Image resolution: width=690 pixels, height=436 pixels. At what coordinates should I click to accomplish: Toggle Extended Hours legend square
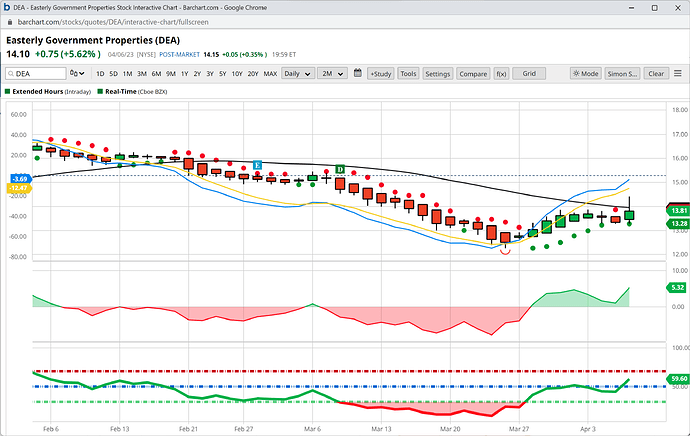click(7, 92)
